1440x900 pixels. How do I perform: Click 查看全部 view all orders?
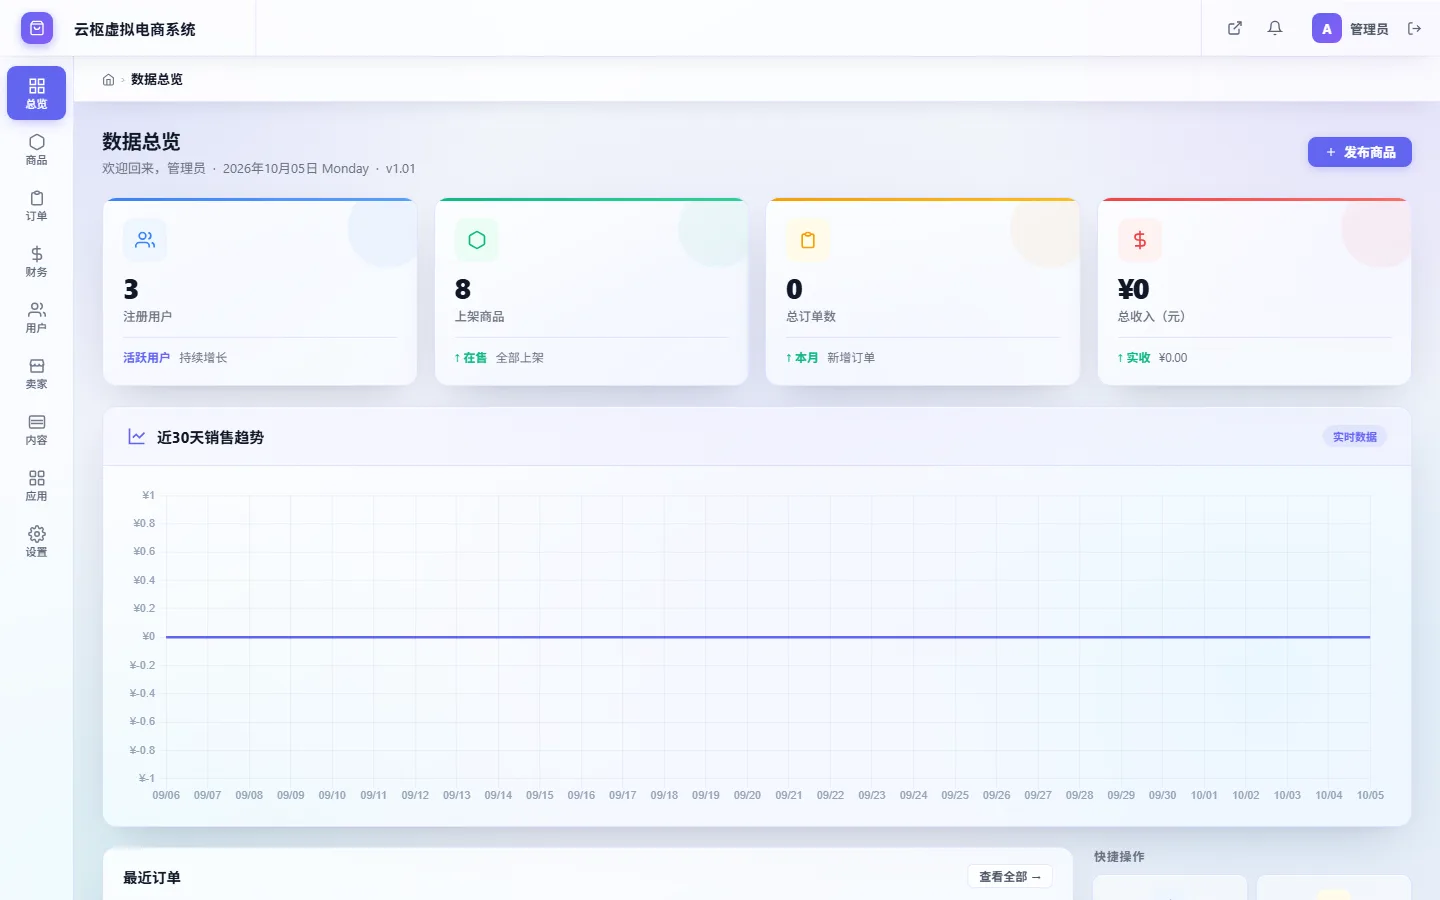pos(1010,876)
